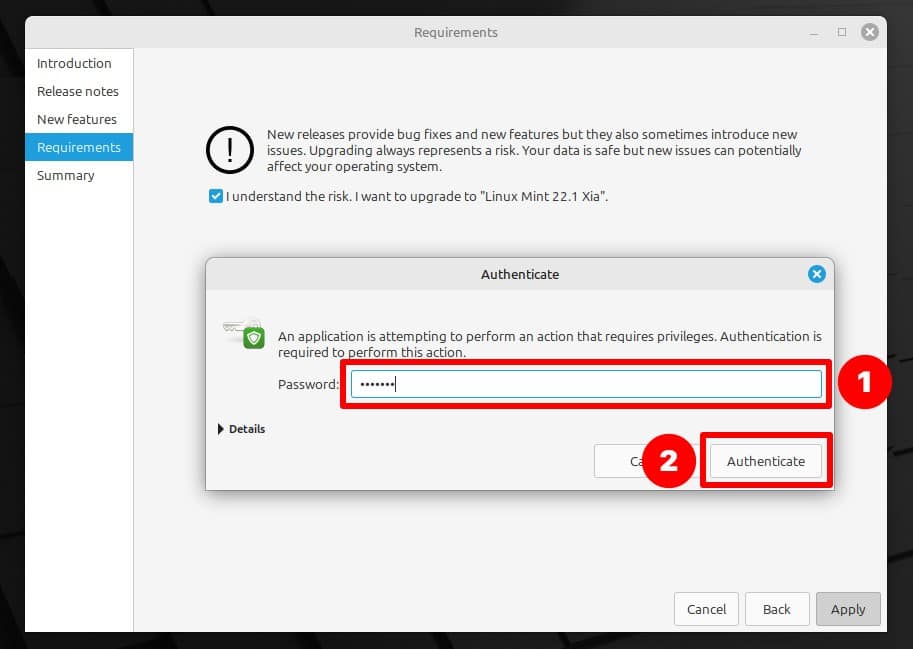
Task: Minimize the Requirements window
Action: click(x=814, y=33)
